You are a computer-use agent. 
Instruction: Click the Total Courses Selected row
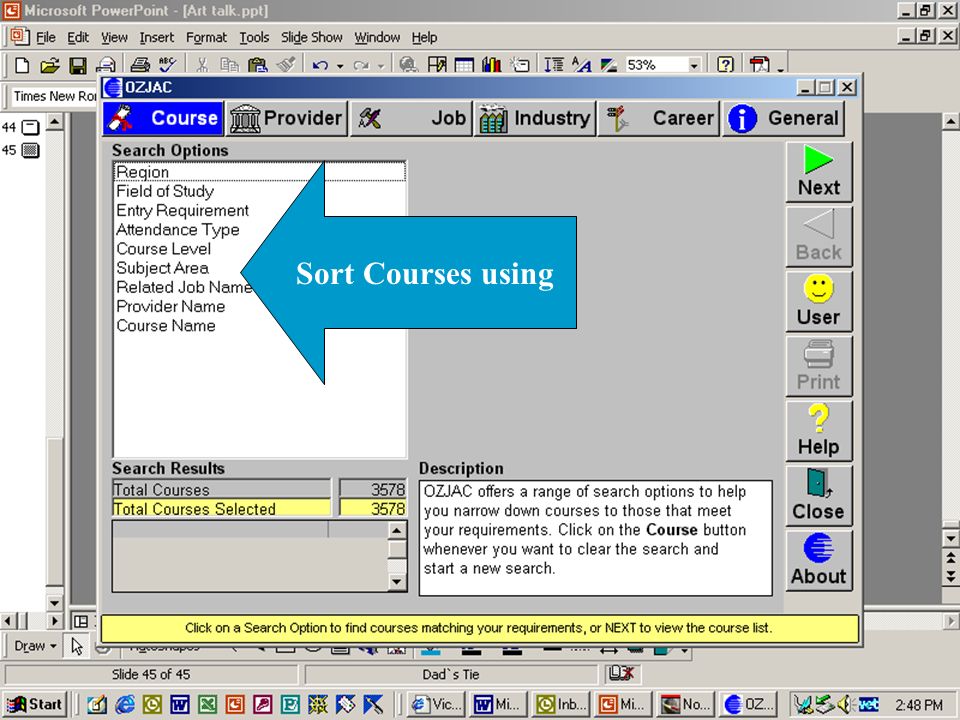[259, 508]
